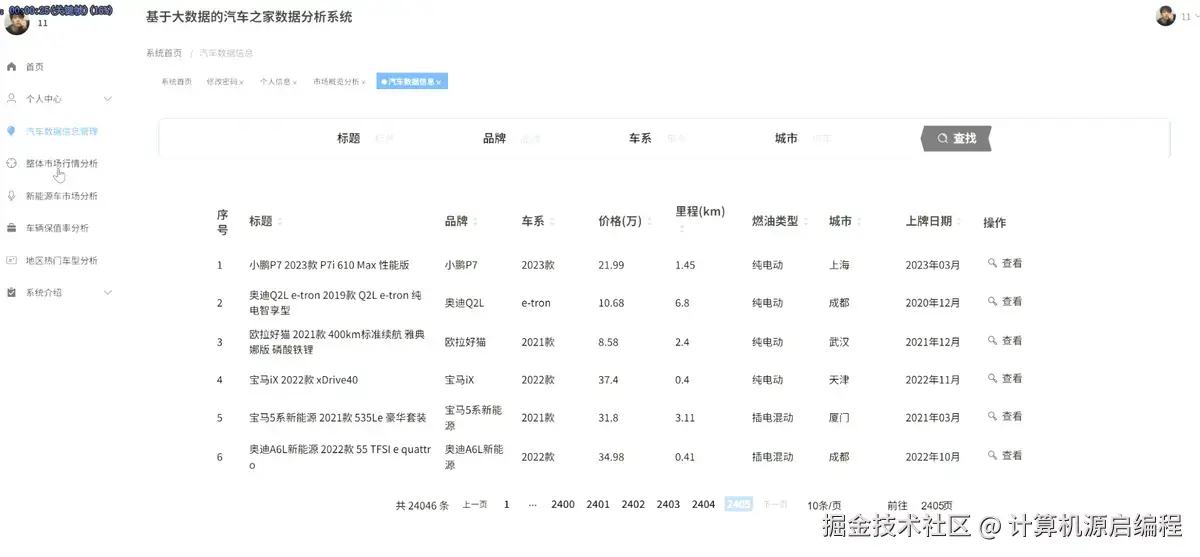1200x557 pixels.
Task: Click the magnifier icon in row 小鹏P7 2023款
Action: tap(992, 264)
